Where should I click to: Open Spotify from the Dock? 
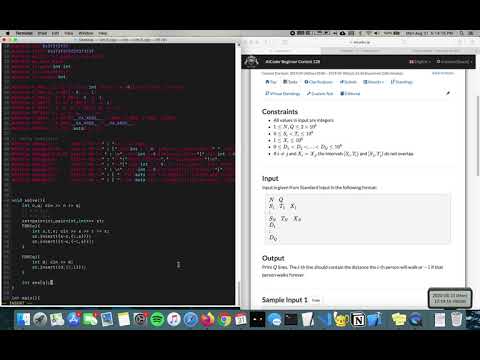157,319
